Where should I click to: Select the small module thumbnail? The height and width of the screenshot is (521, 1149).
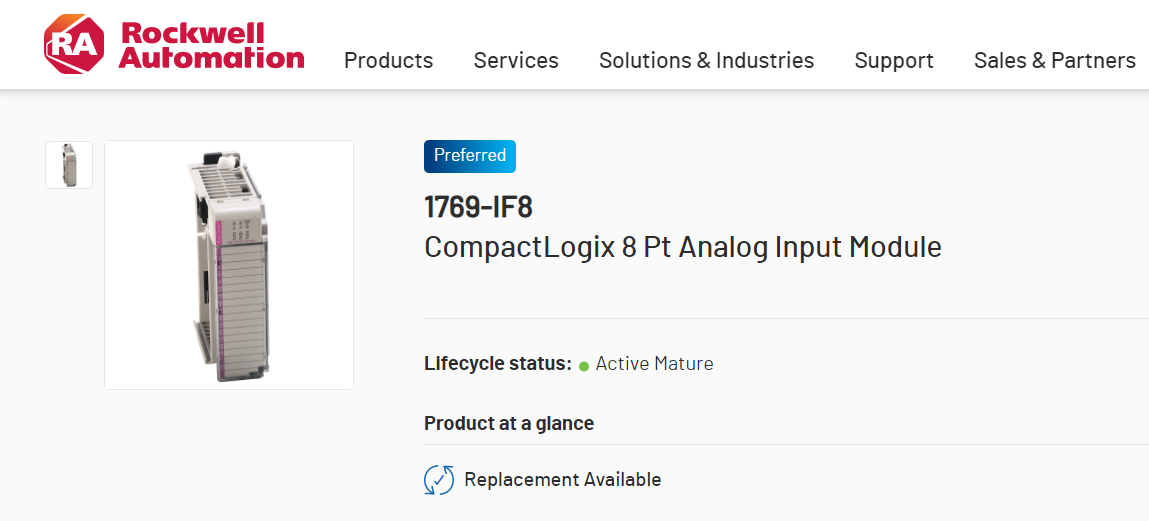tap(69, 165)
